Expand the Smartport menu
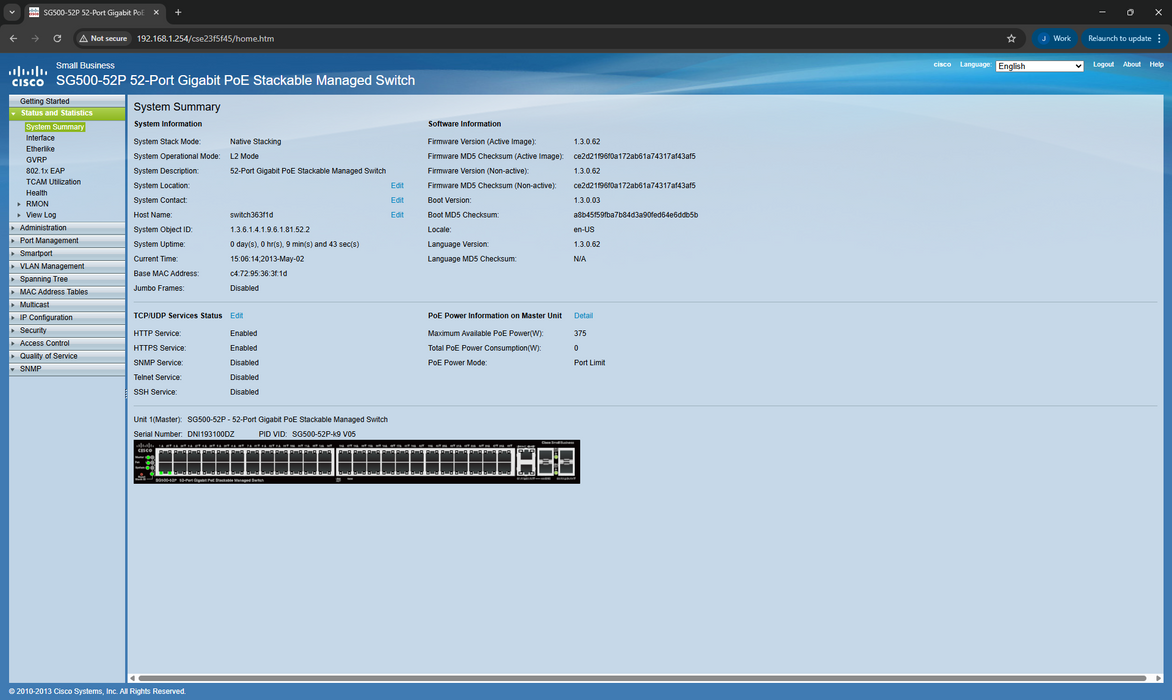This screenshot has height=700, width=1172. coord(67,253)
